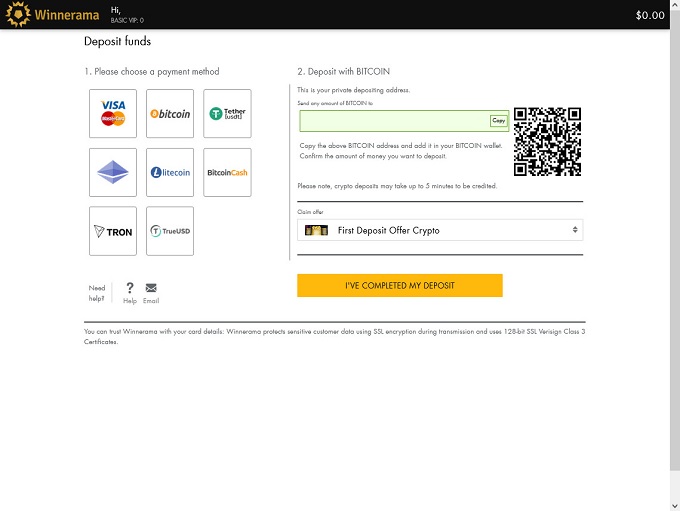Image resolution: width=680 pixels, height=511 pixels.
Task: Click the BASIC VIP level text
Action: click(127, 20)
